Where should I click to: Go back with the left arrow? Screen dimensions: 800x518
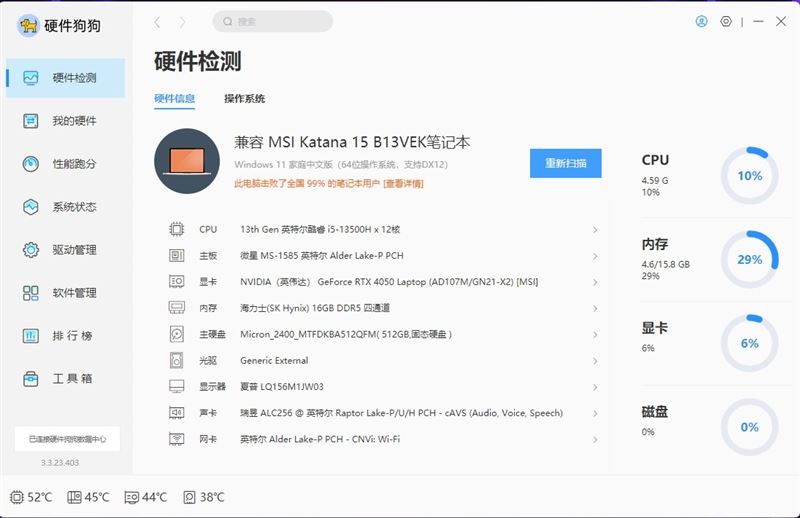click(x=158, y=22)
